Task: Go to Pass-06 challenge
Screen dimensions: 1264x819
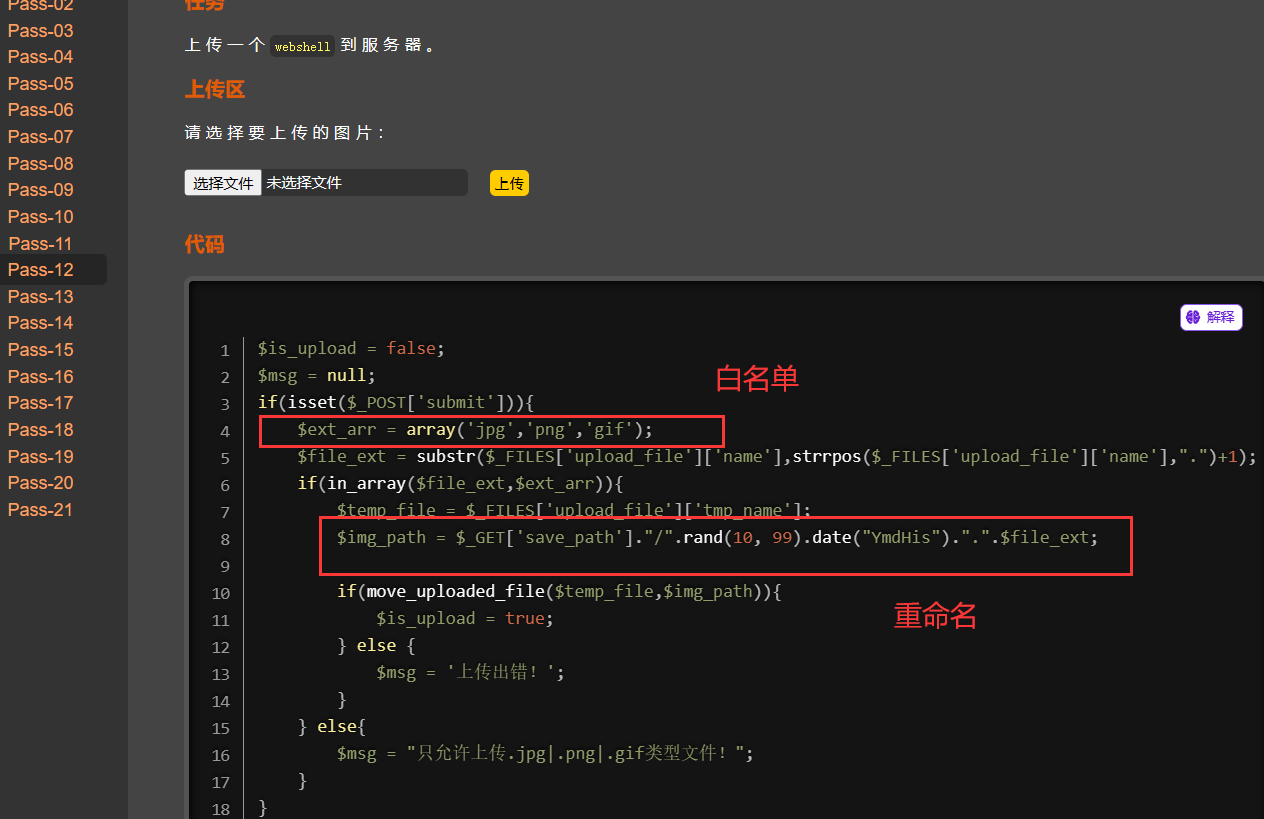Action: 41,110
